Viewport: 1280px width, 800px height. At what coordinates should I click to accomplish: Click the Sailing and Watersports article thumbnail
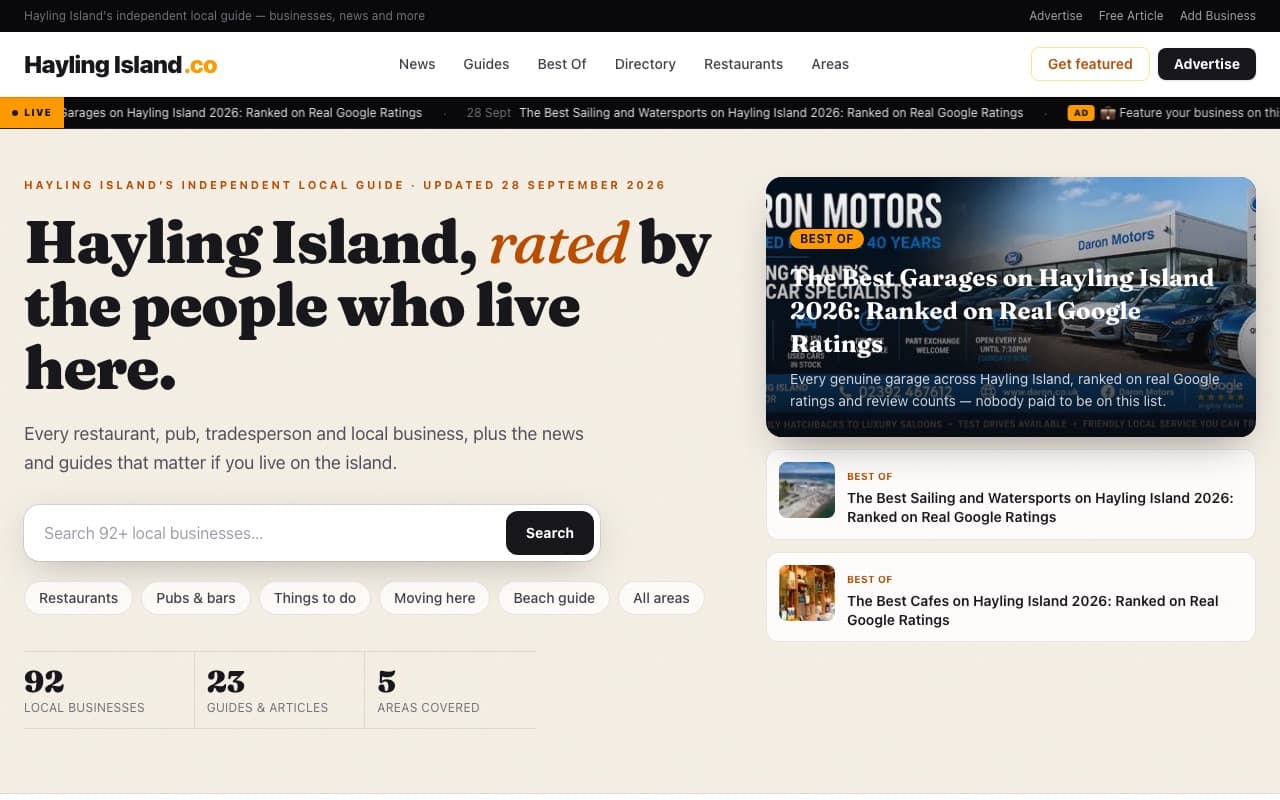(807, 490)
